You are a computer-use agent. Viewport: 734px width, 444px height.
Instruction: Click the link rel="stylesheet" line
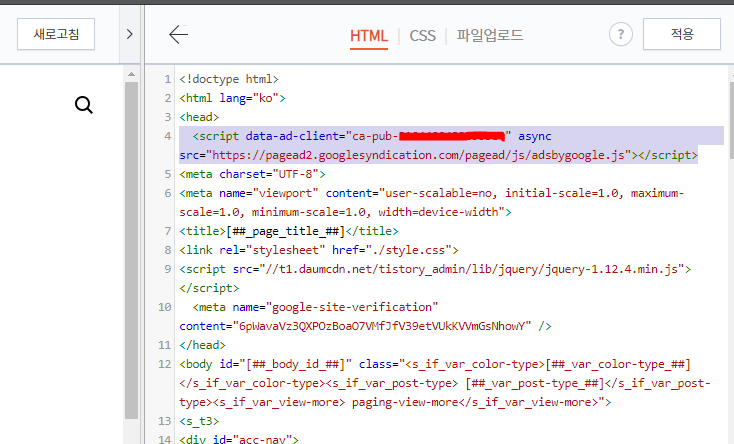tap(319, 250)
